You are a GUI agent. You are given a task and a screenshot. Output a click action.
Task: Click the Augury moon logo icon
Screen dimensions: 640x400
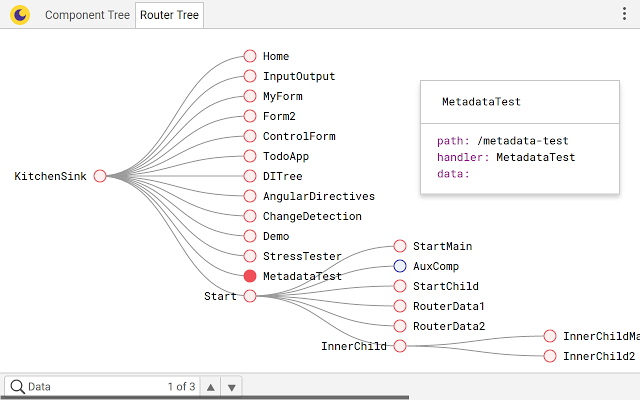click(x=19, y=15)
